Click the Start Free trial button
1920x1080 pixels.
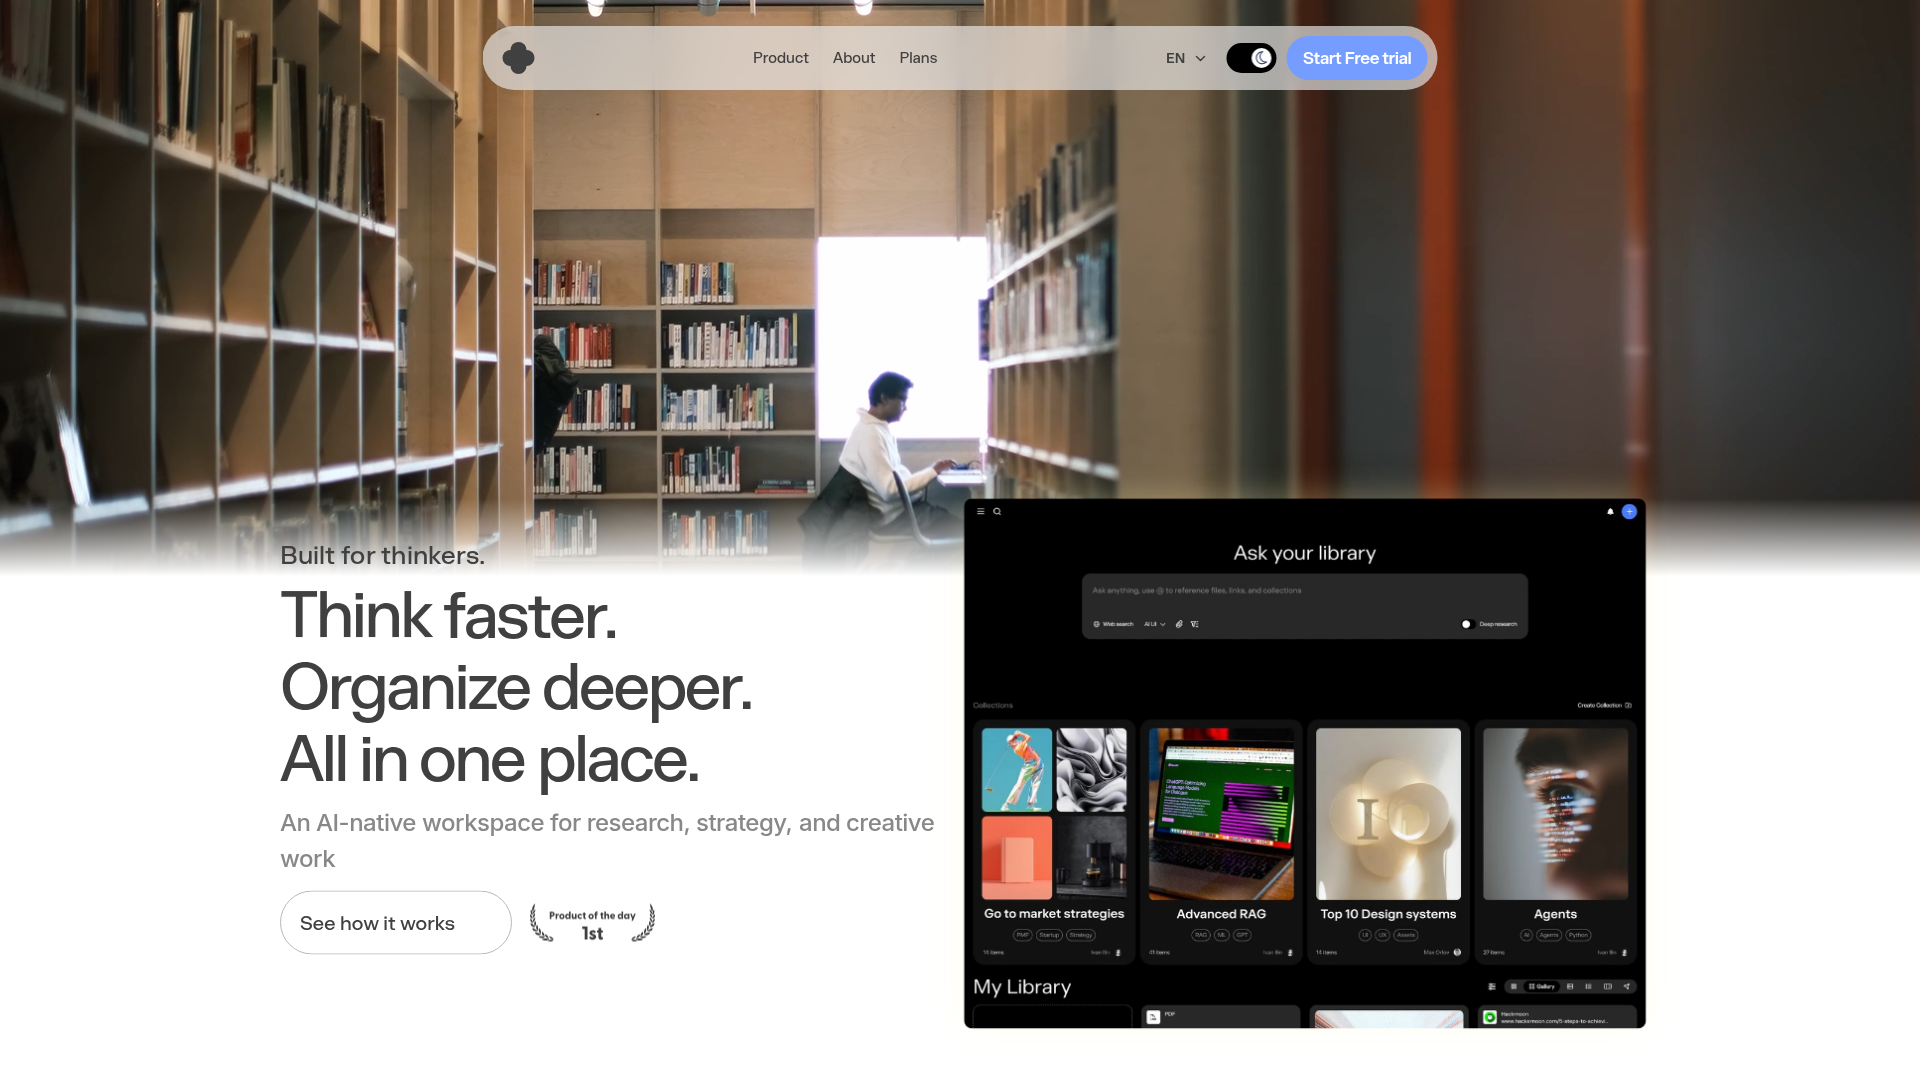coord(1356,58)
